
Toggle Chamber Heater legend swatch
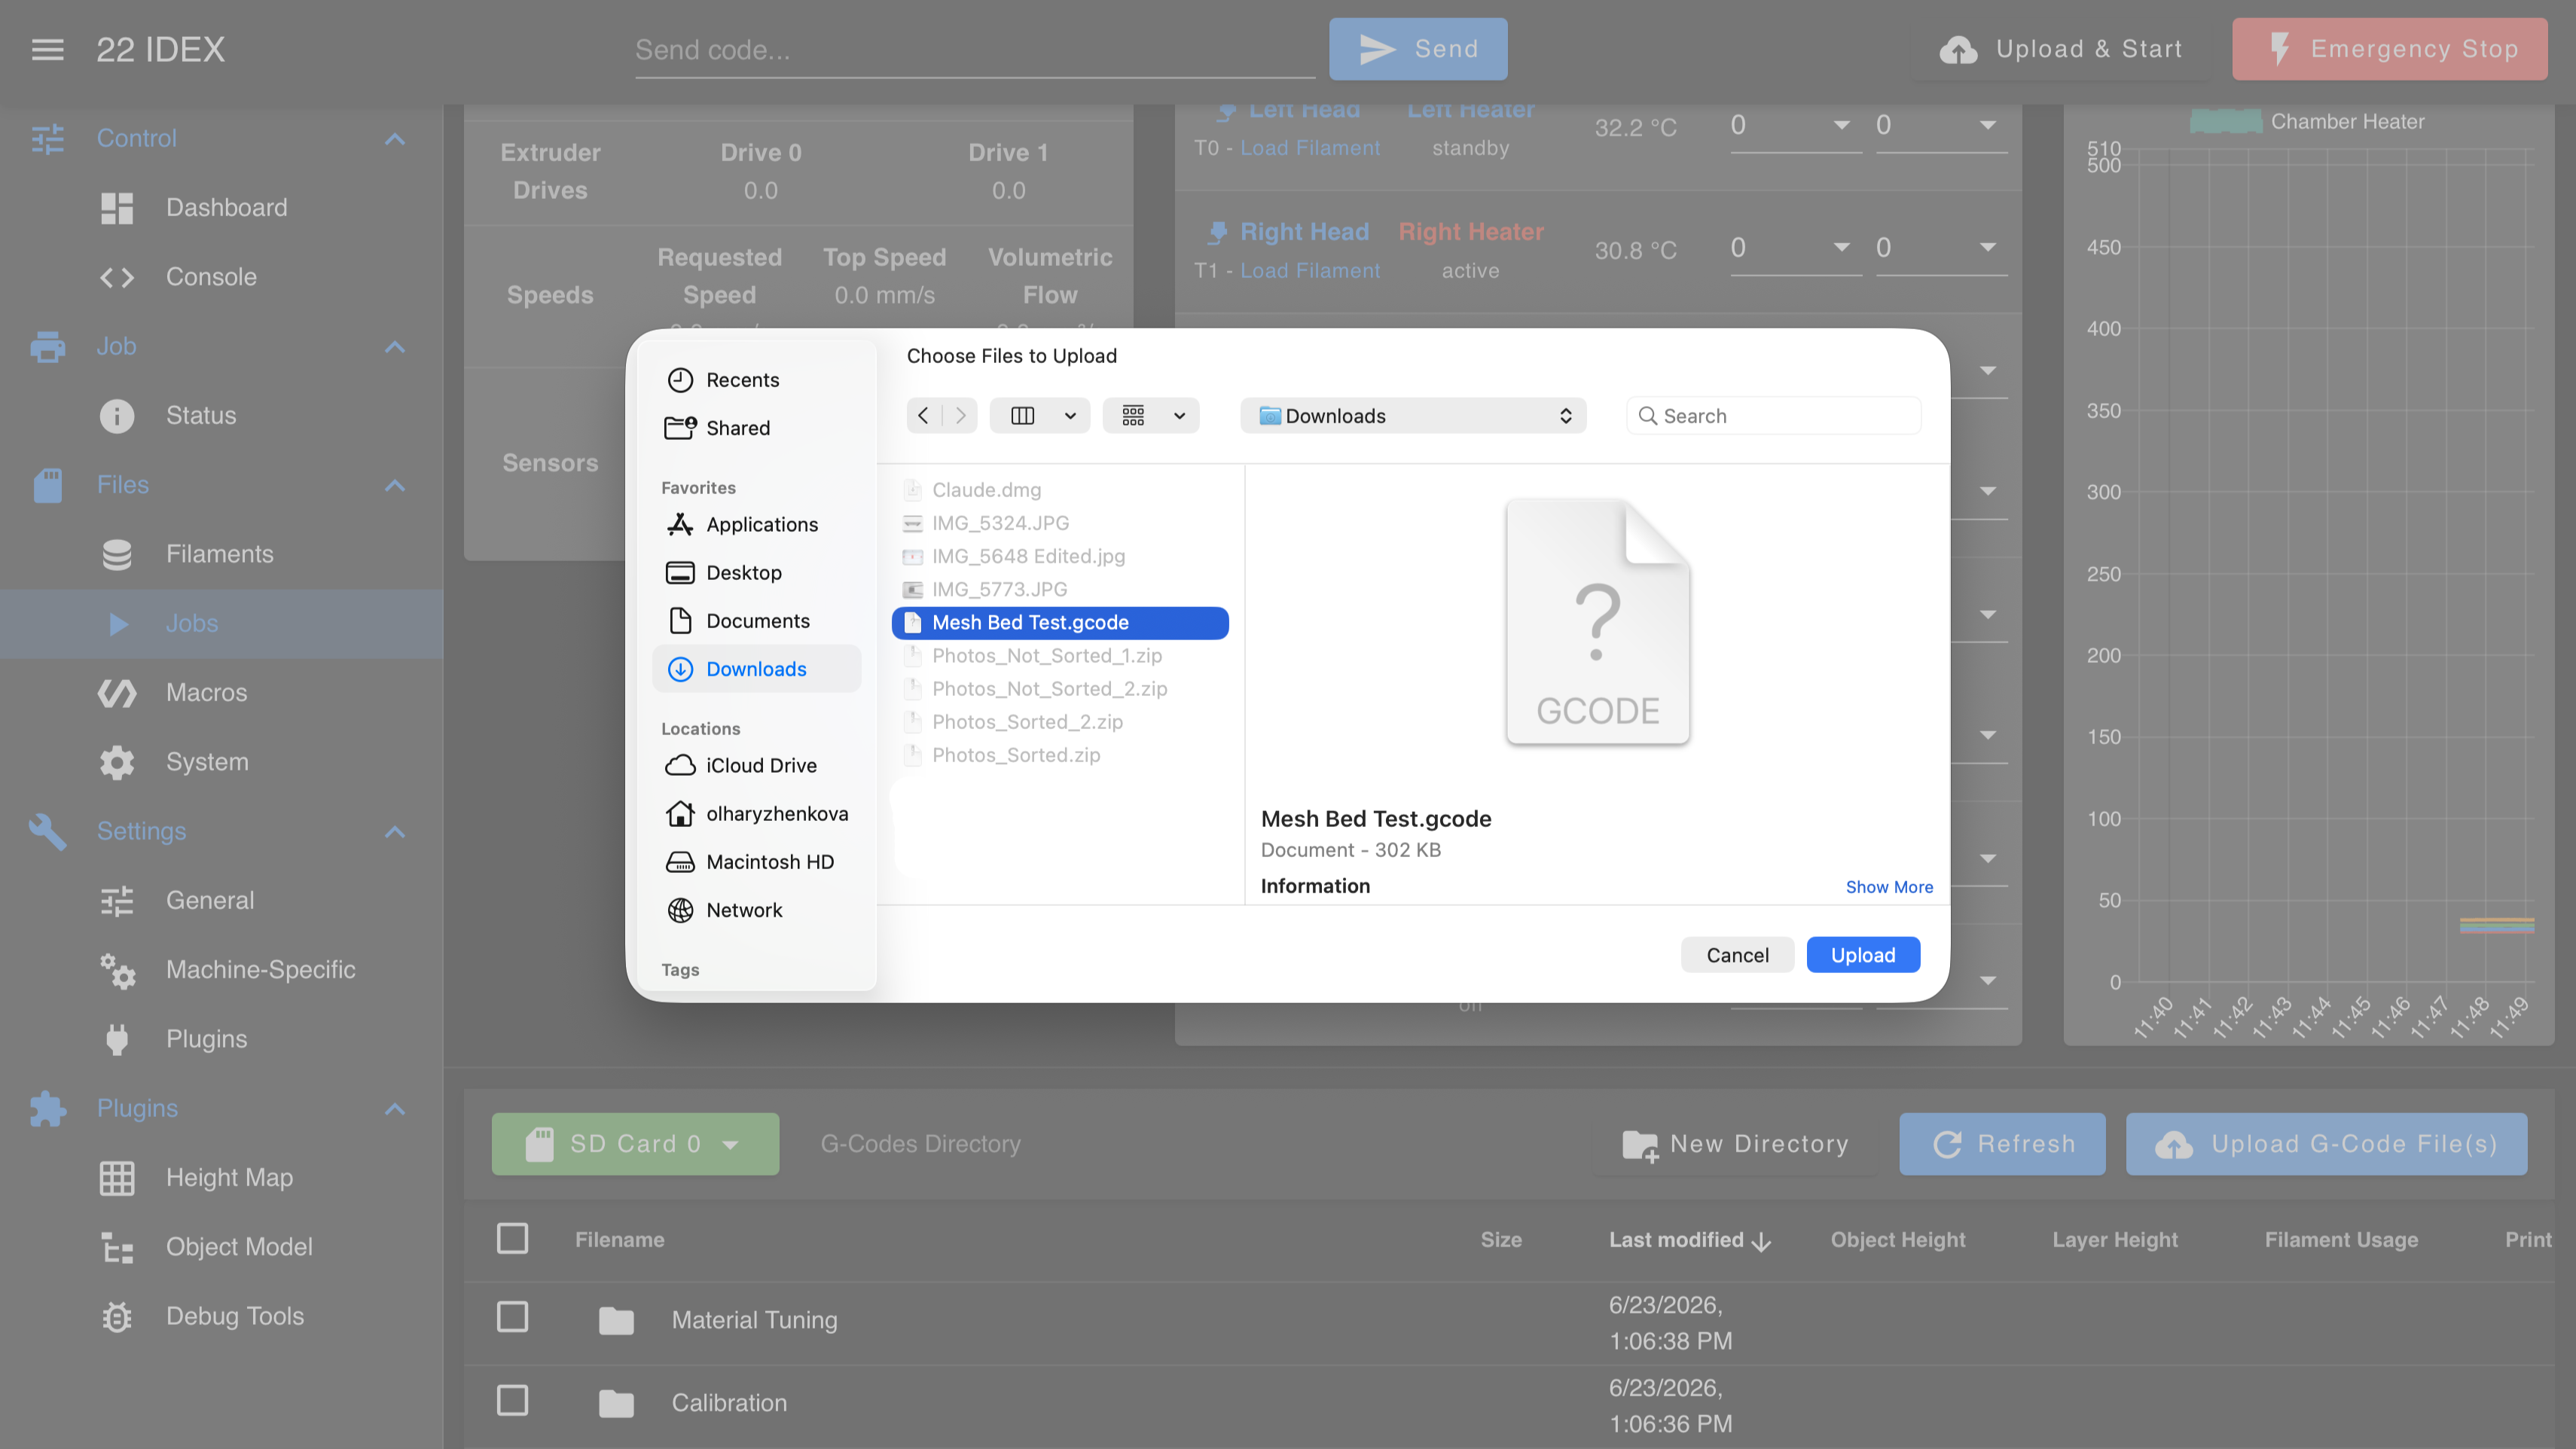[2226, 122]
